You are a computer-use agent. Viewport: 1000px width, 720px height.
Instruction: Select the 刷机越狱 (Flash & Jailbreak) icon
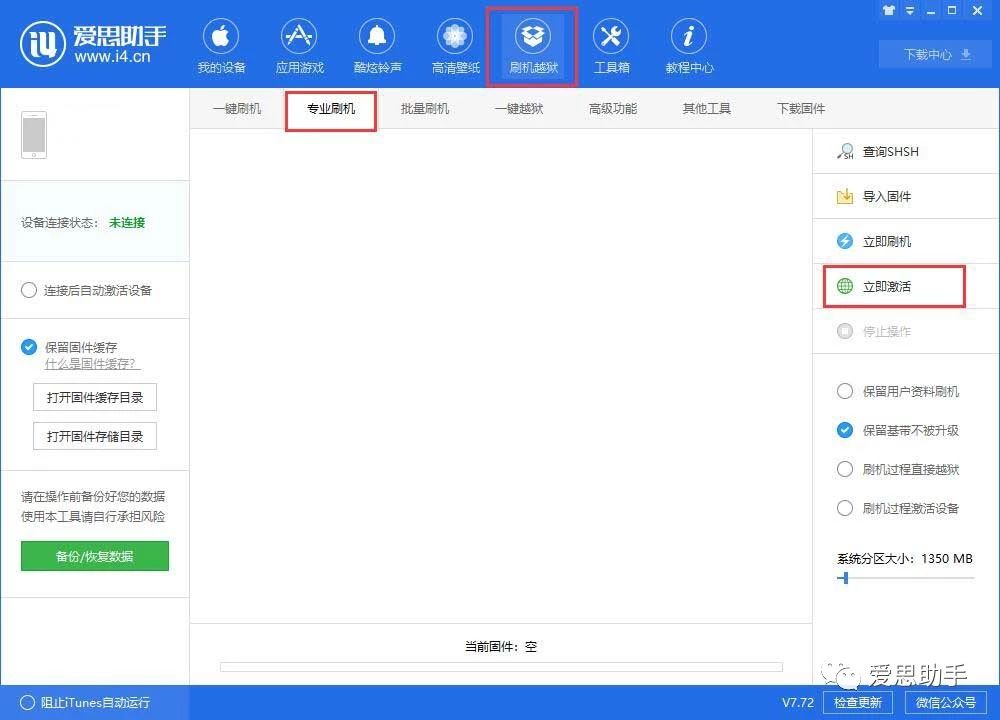(x=532, y=45)
